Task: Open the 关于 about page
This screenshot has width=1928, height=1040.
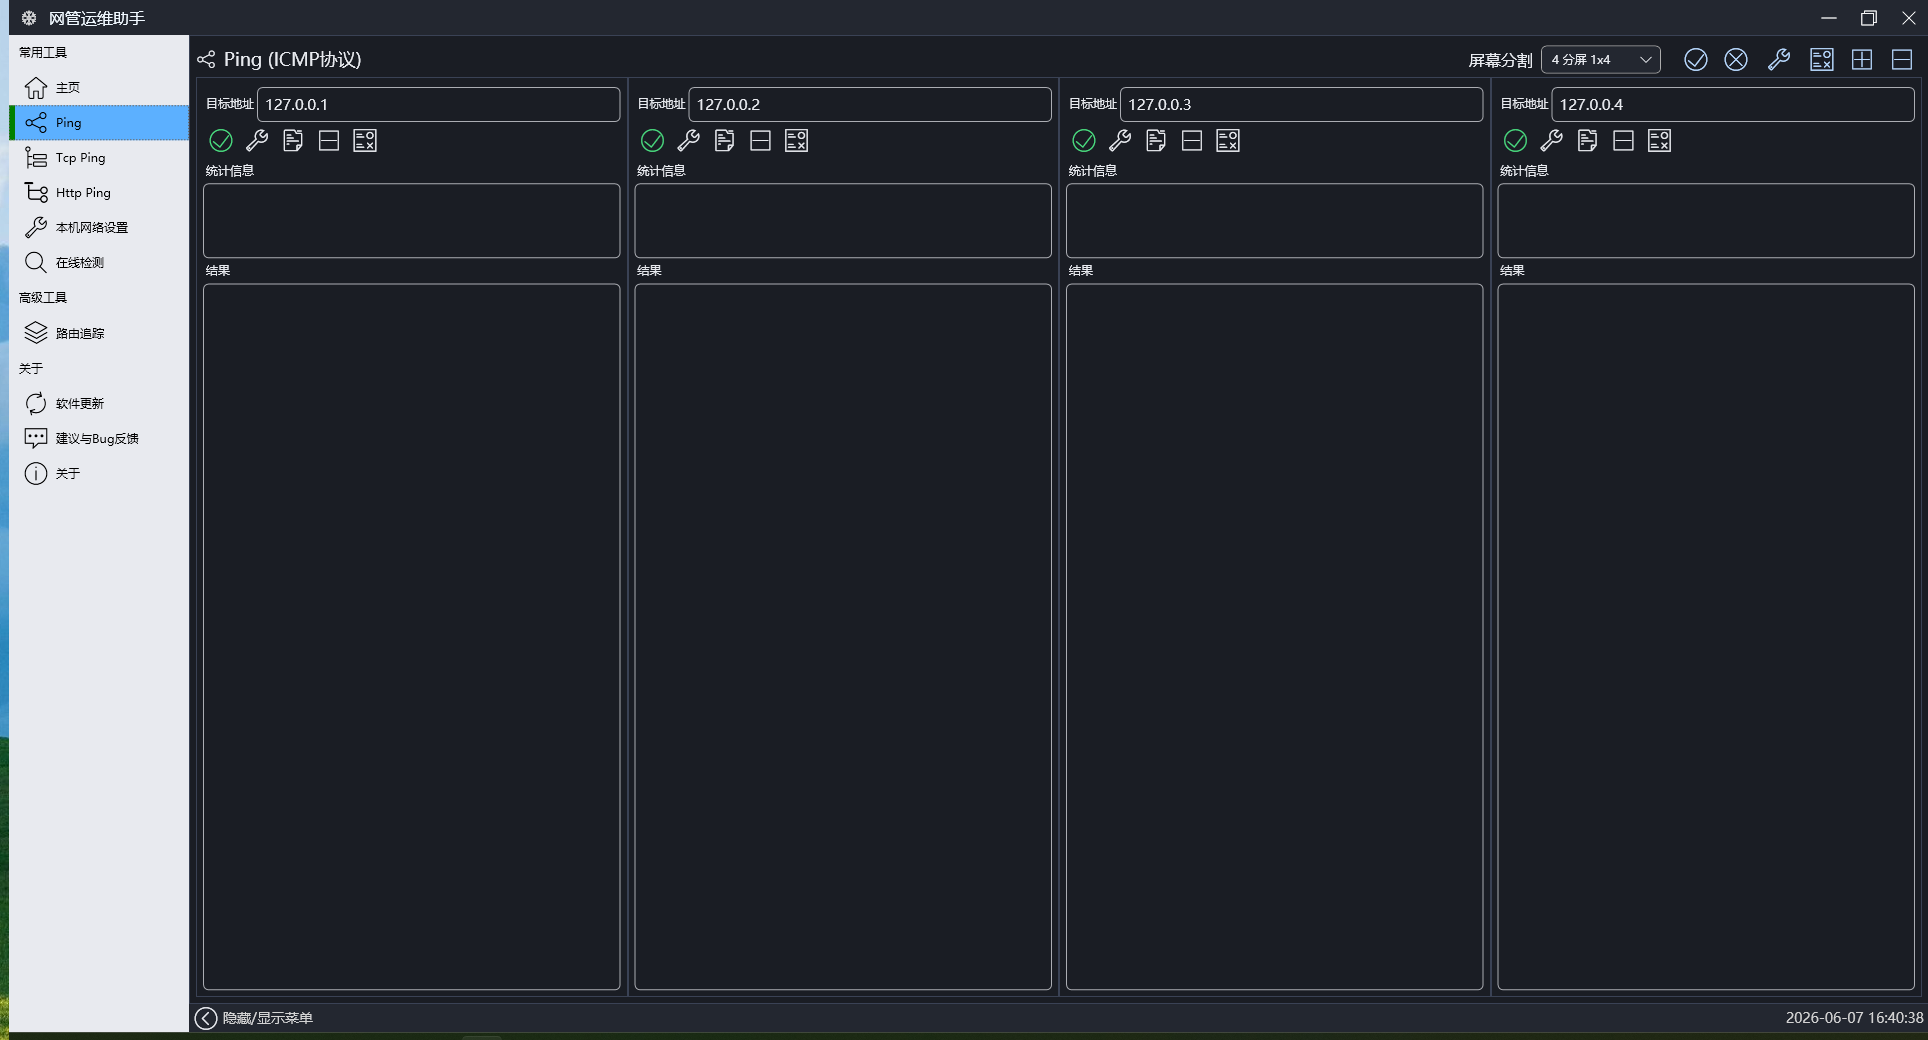Action: click(x=99, y=473)
